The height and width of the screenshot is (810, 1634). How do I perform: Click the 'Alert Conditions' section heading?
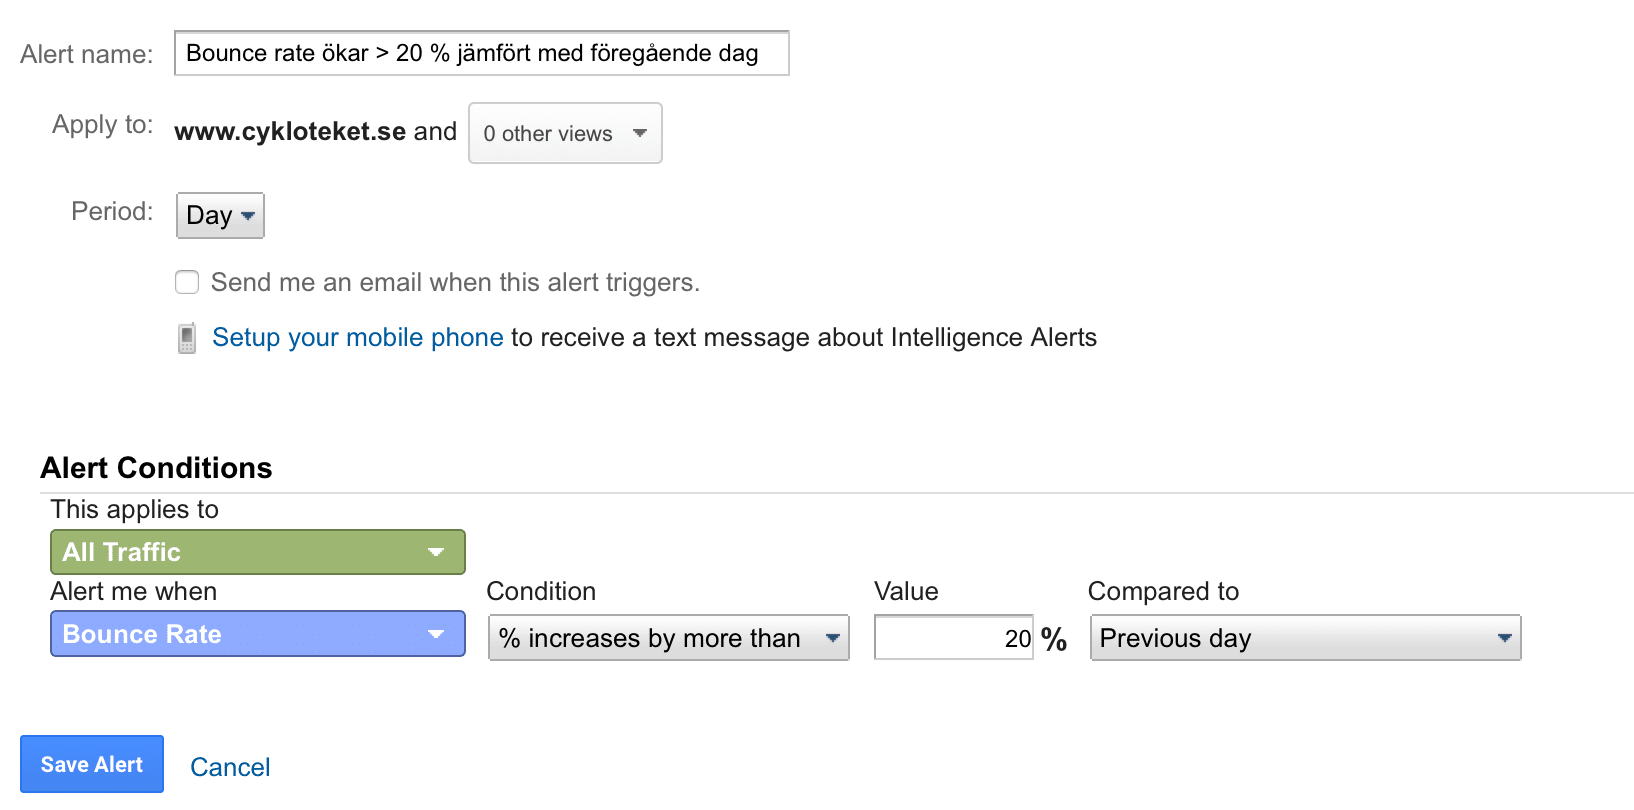[156, 468]
